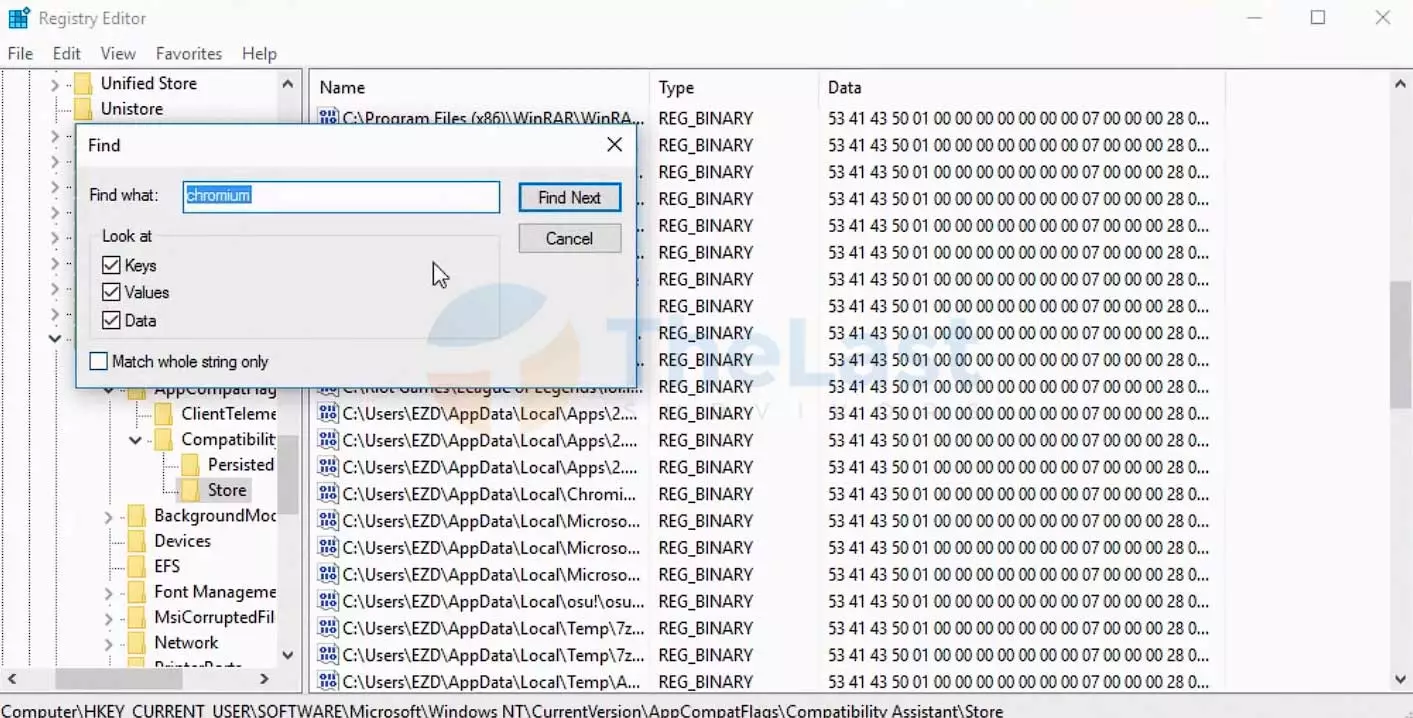The image size is (1413, 718).
Task: Open the Help menu
Action: coord(259,54)
